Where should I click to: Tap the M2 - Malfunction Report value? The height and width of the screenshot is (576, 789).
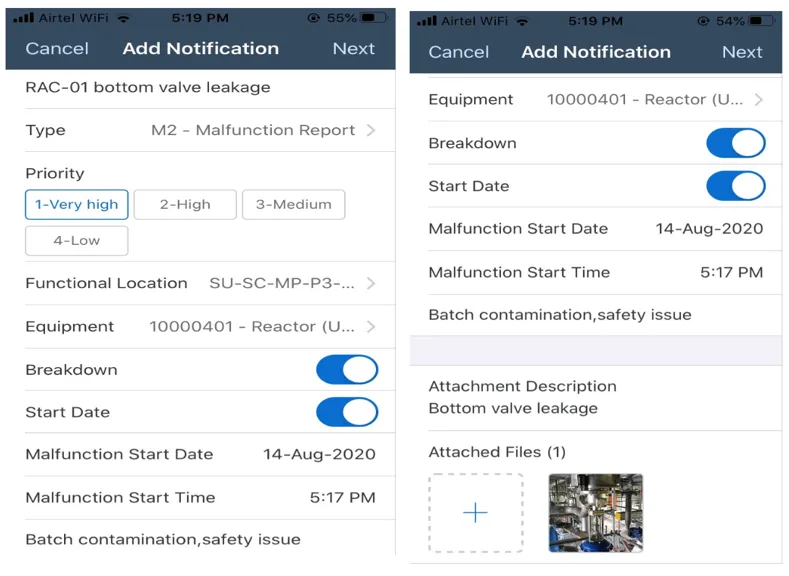coord(253,130)
